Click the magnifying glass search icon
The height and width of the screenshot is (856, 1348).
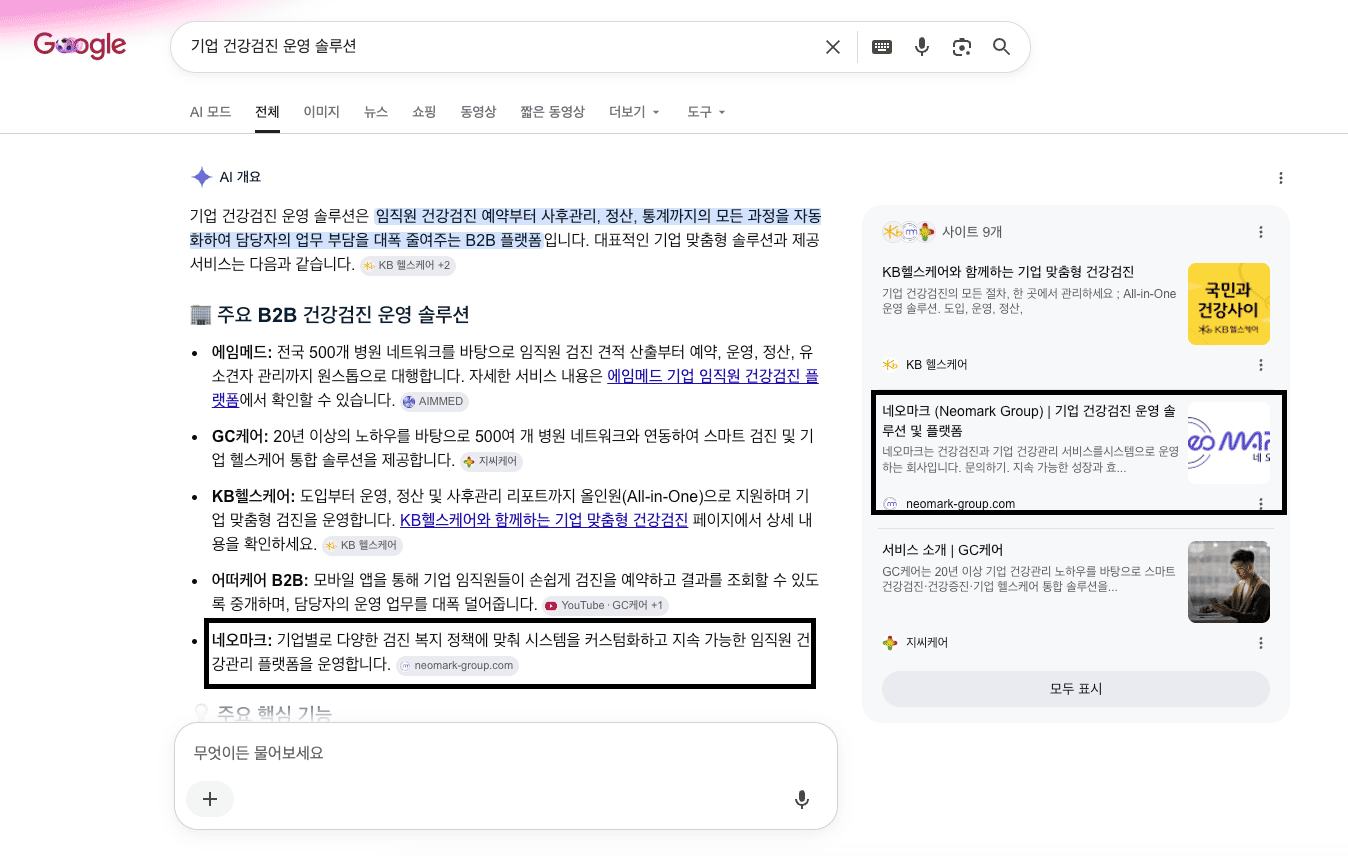[x=1001, y=47]
